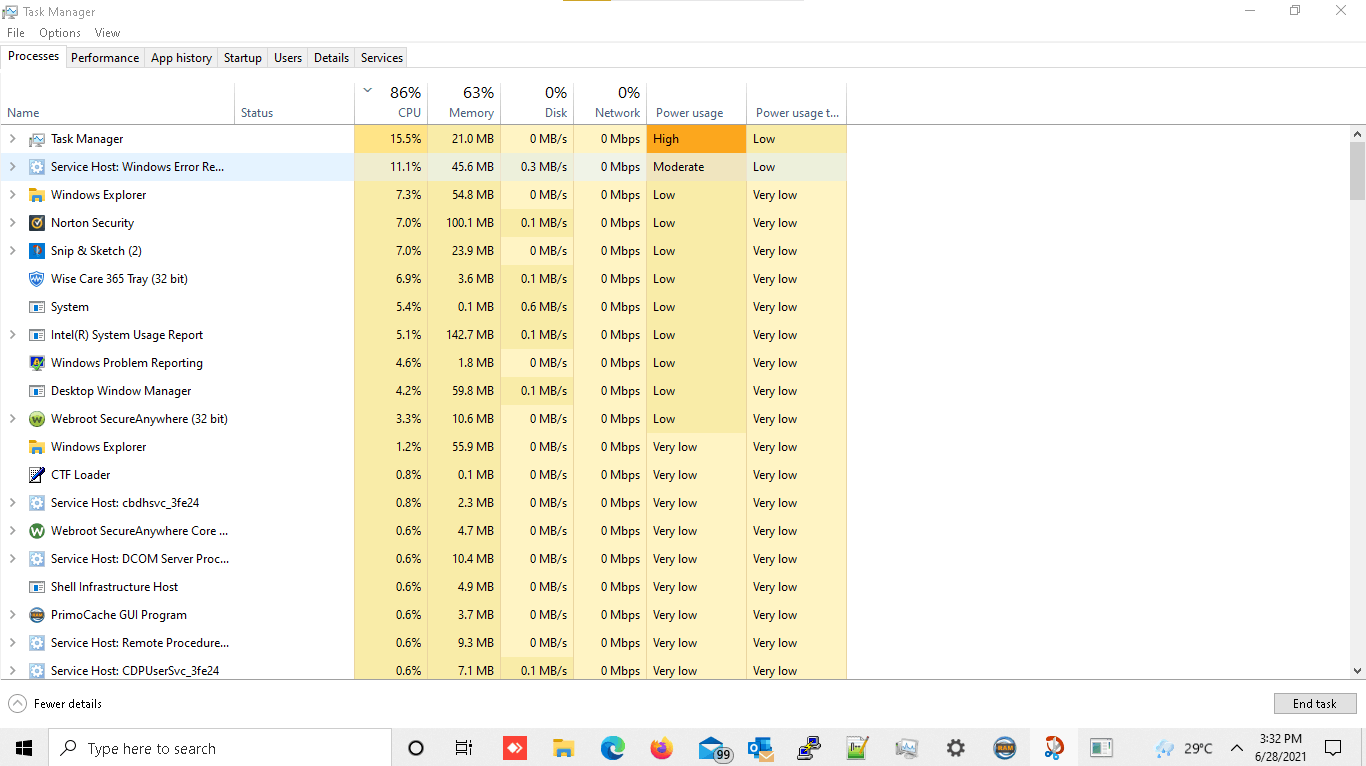The height and width of the screenshot is (766, 1366).
Task: Open Outlook from the taskbar
Action: [x=760, y=748]
